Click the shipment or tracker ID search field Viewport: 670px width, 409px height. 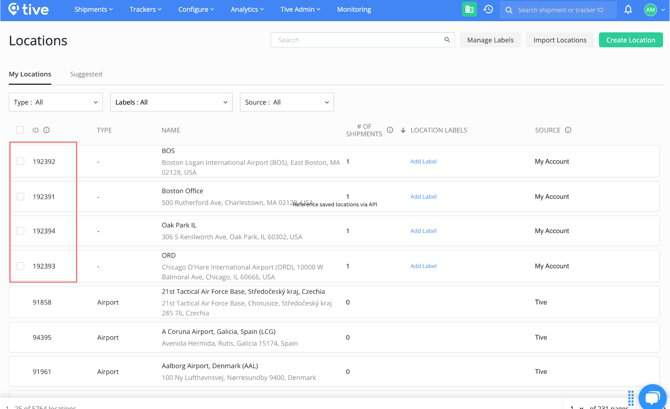pos(563,10)
